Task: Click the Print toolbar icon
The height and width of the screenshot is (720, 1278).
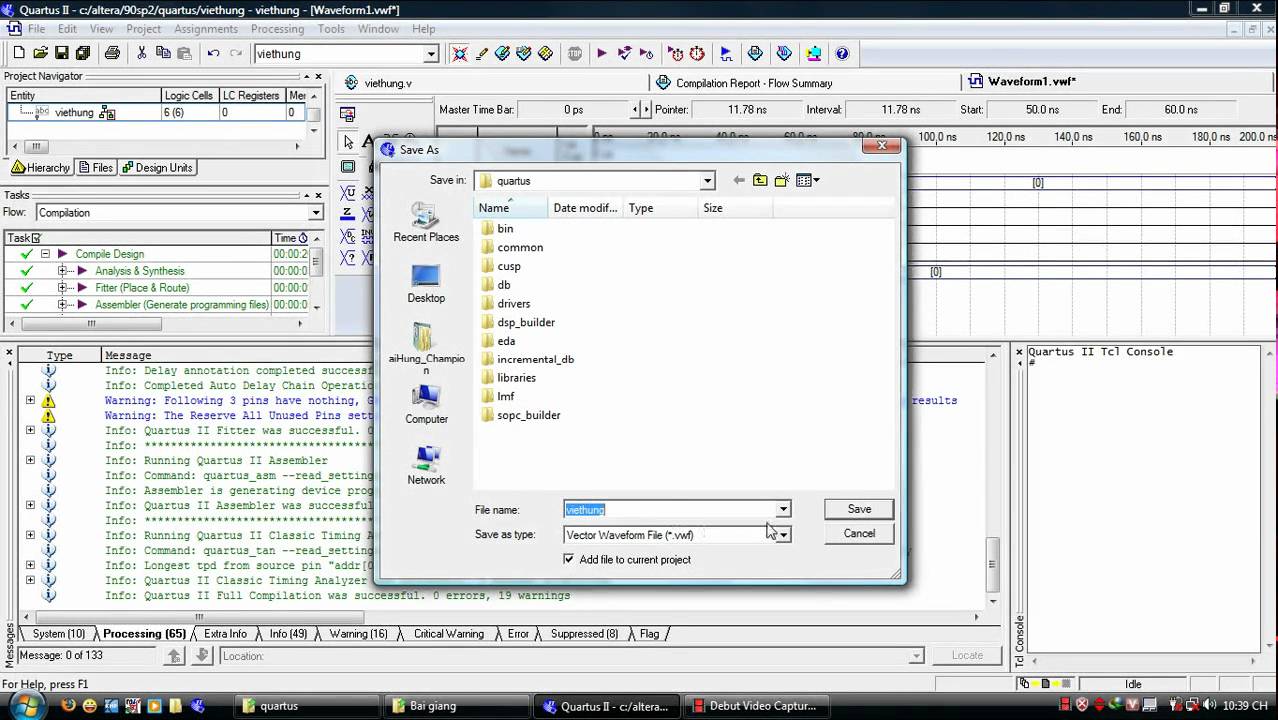Action: click(x=112, y=53)
